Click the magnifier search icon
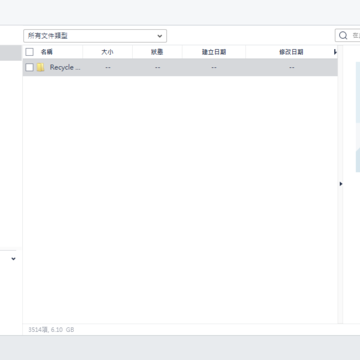The image size is (360, 360). [x=343, y=35]
